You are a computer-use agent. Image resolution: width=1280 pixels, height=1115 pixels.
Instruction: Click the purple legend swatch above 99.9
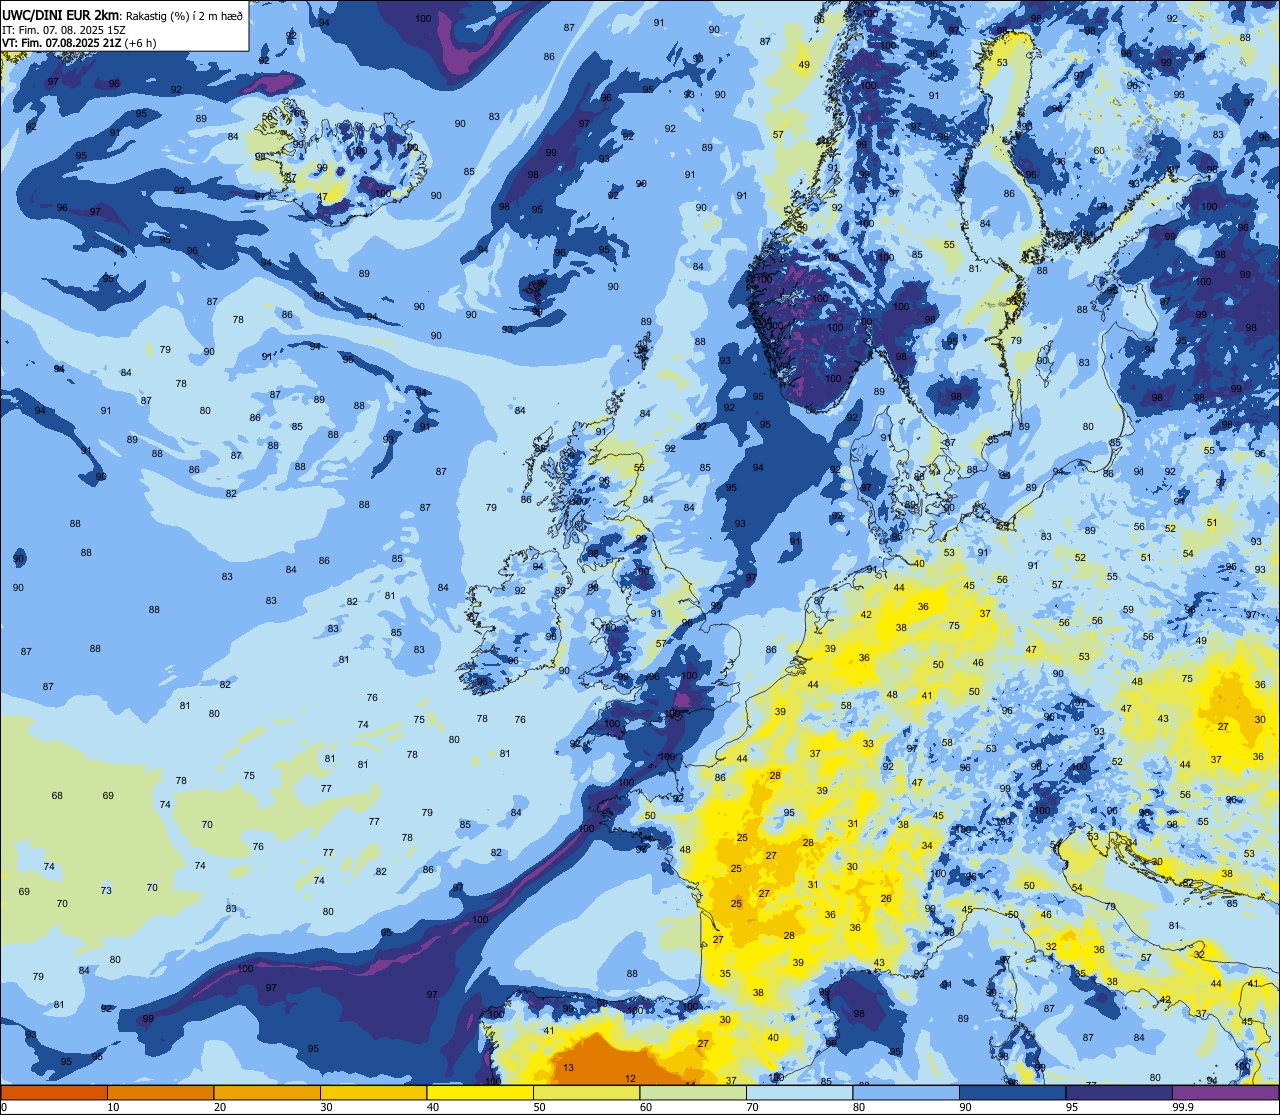[1225, 1092]
